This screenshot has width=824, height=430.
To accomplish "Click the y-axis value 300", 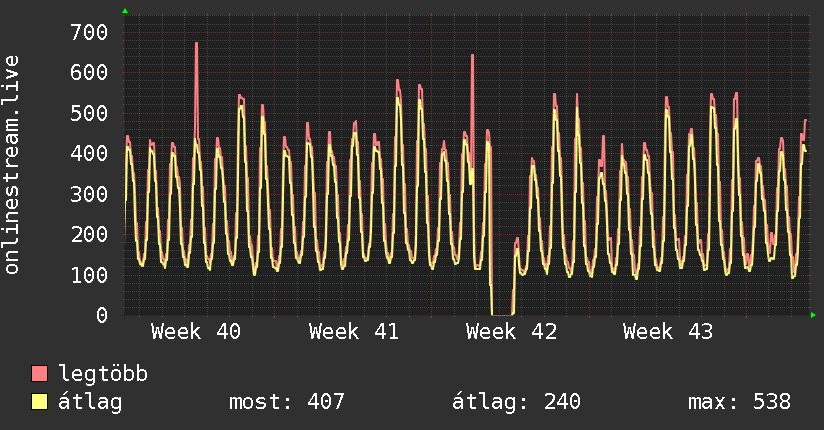I will (x=89, y=194).
